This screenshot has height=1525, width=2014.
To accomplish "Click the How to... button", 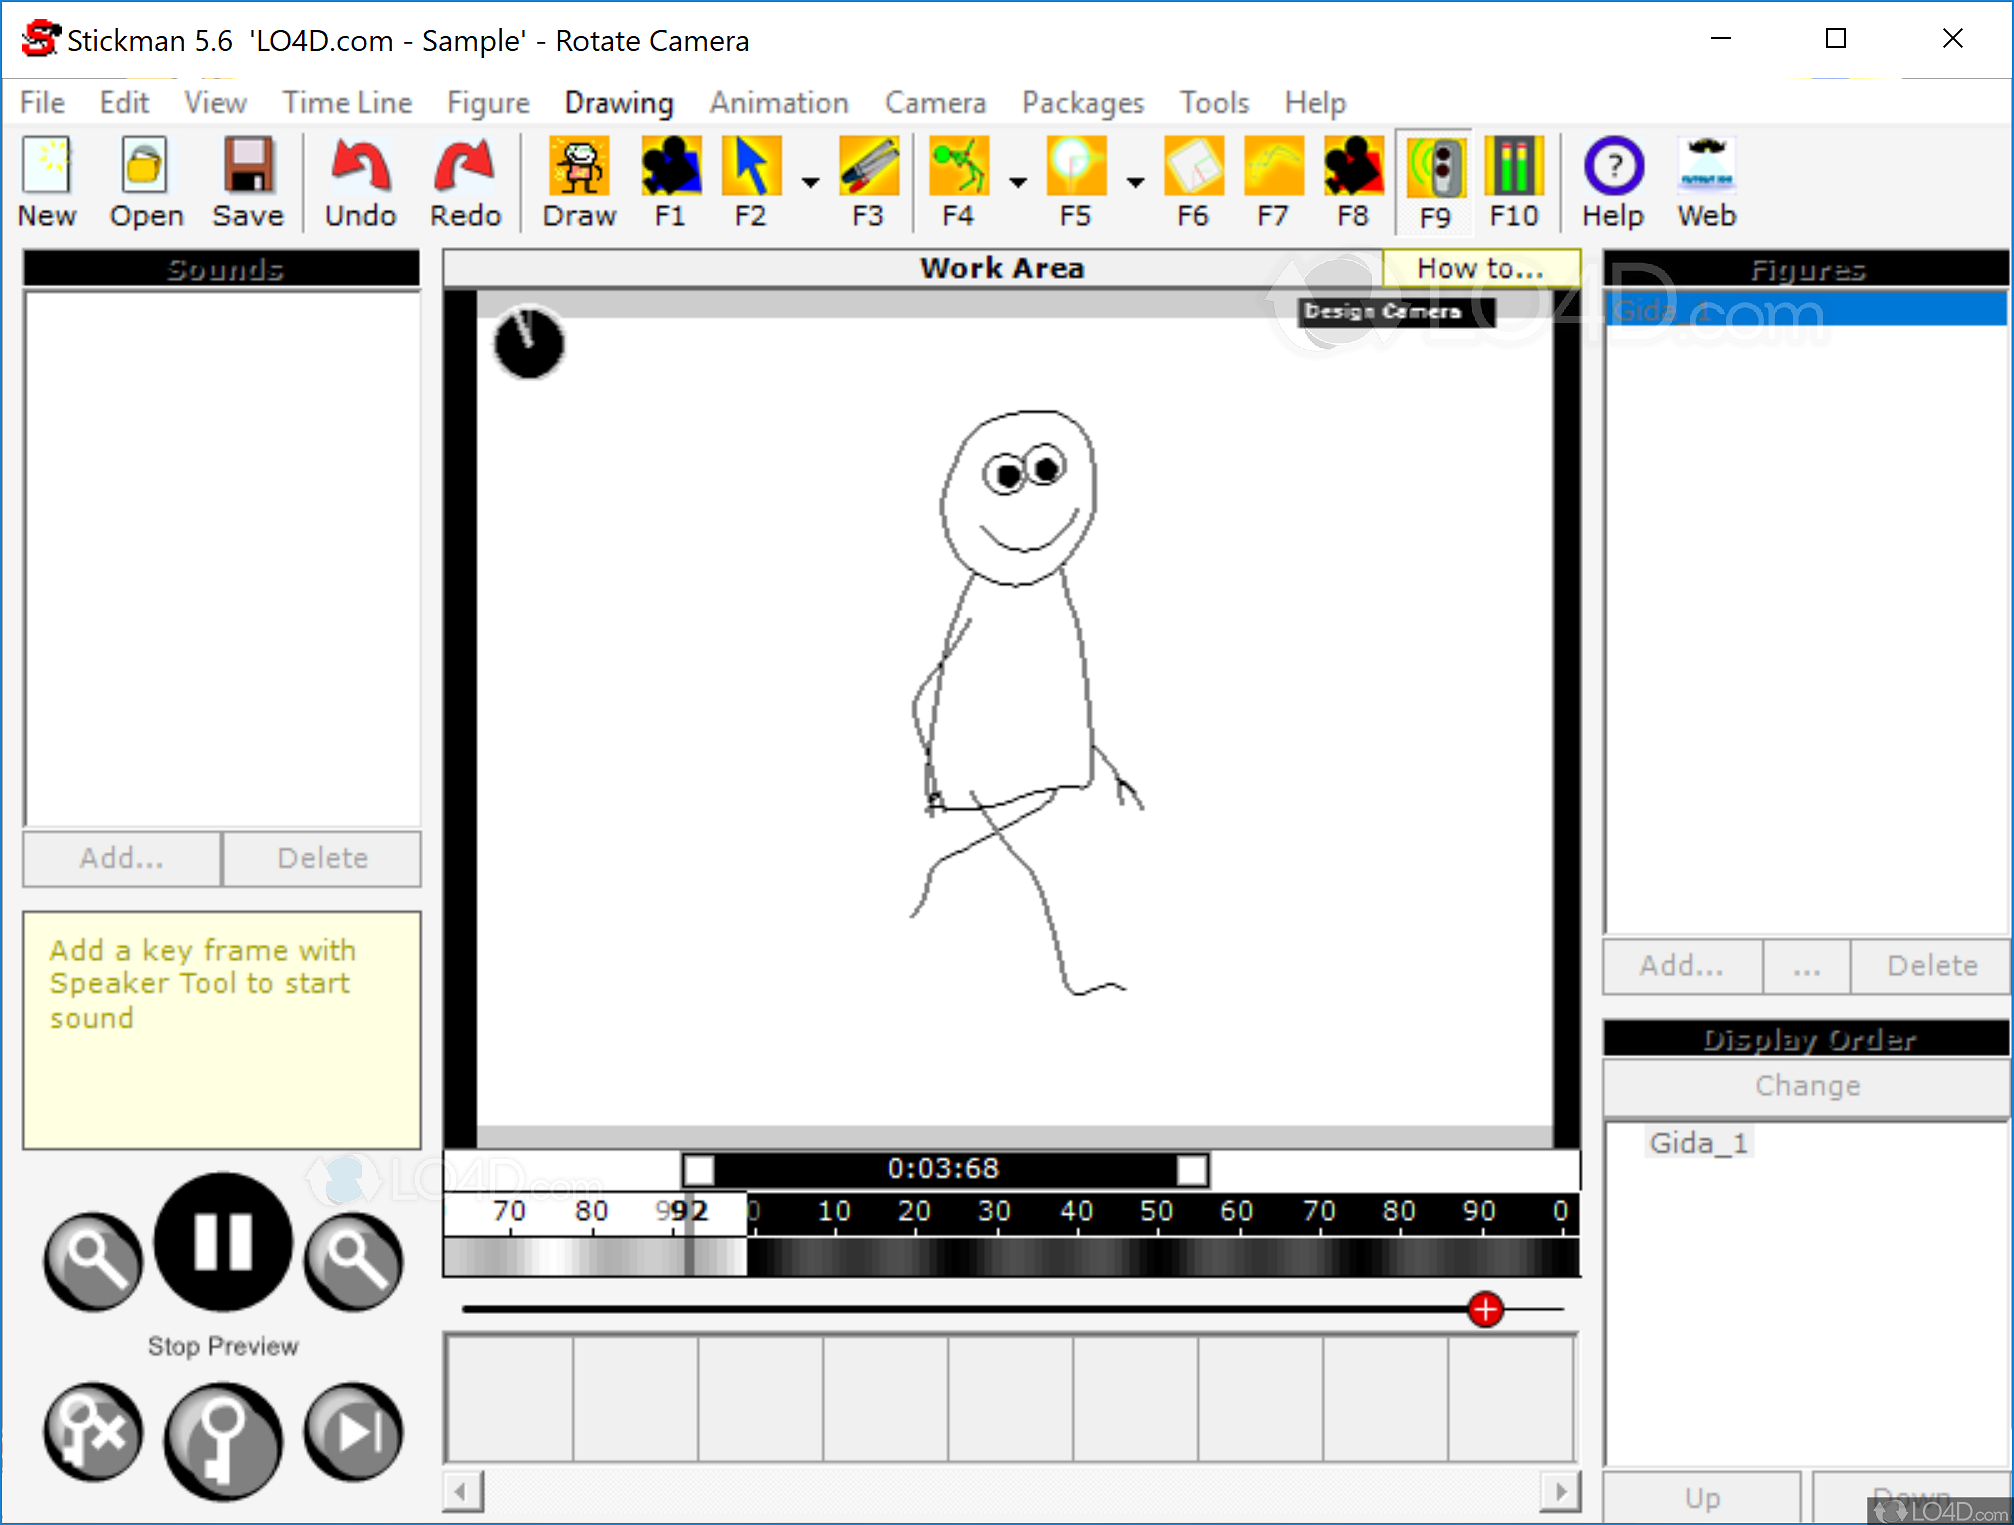I will click(x=1480, y=267).
